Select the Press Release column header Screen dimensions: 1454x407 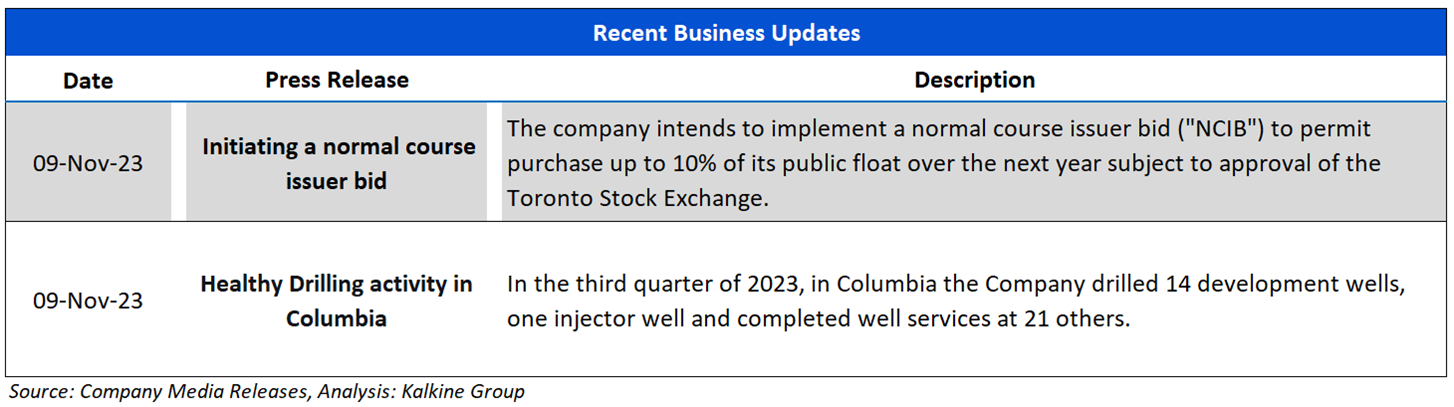tap(337, 80)
